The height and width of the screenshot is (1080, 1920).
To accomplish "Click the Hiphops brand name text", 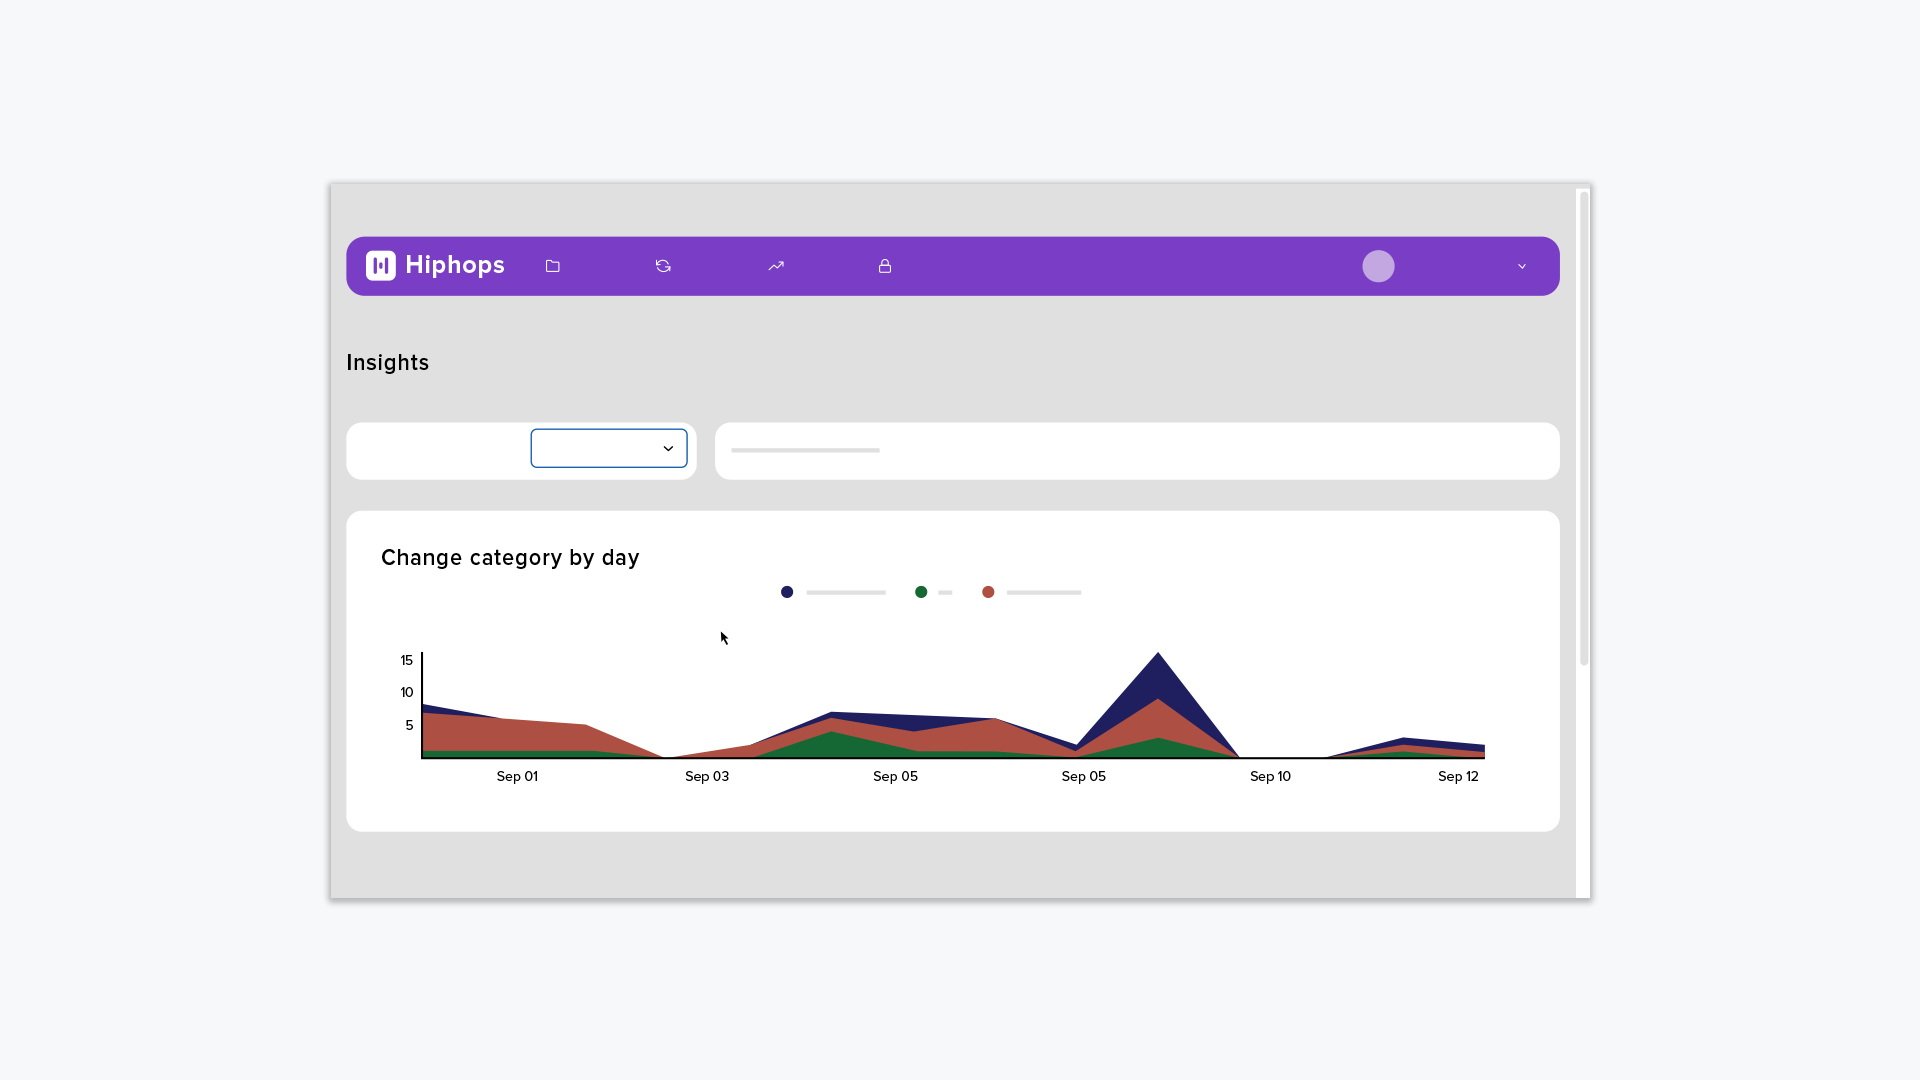I will (455, 266).
